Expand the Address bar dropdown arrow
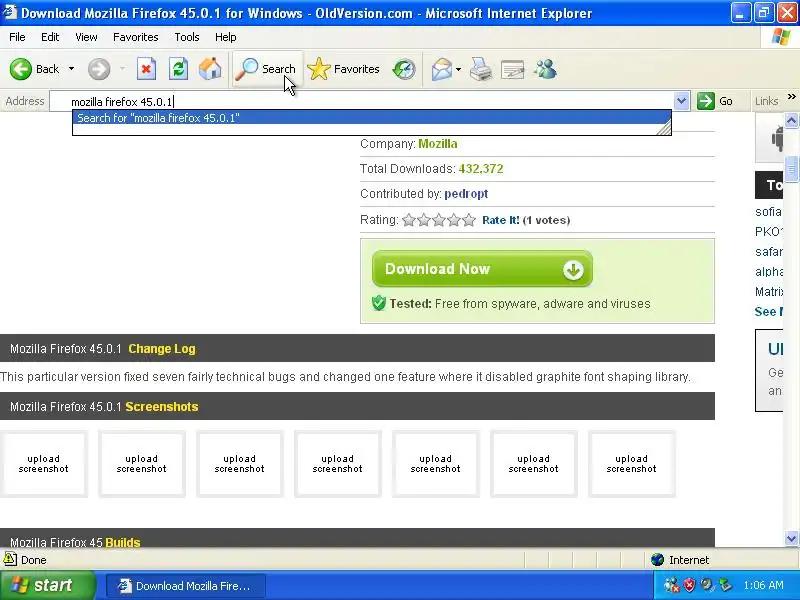 pyautogui.click(x=682, y=101)
